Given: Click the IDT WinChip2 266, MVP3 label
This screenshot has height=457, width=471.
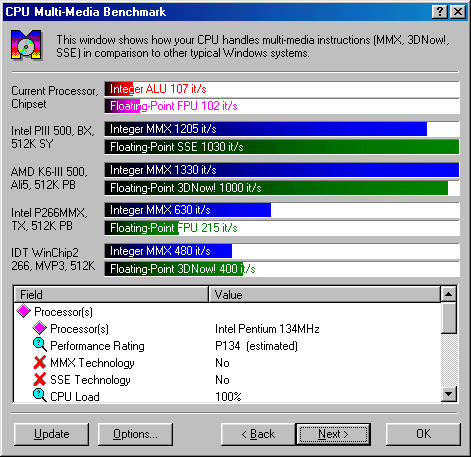Looking at the screenshot, I should tap(53, 259).
